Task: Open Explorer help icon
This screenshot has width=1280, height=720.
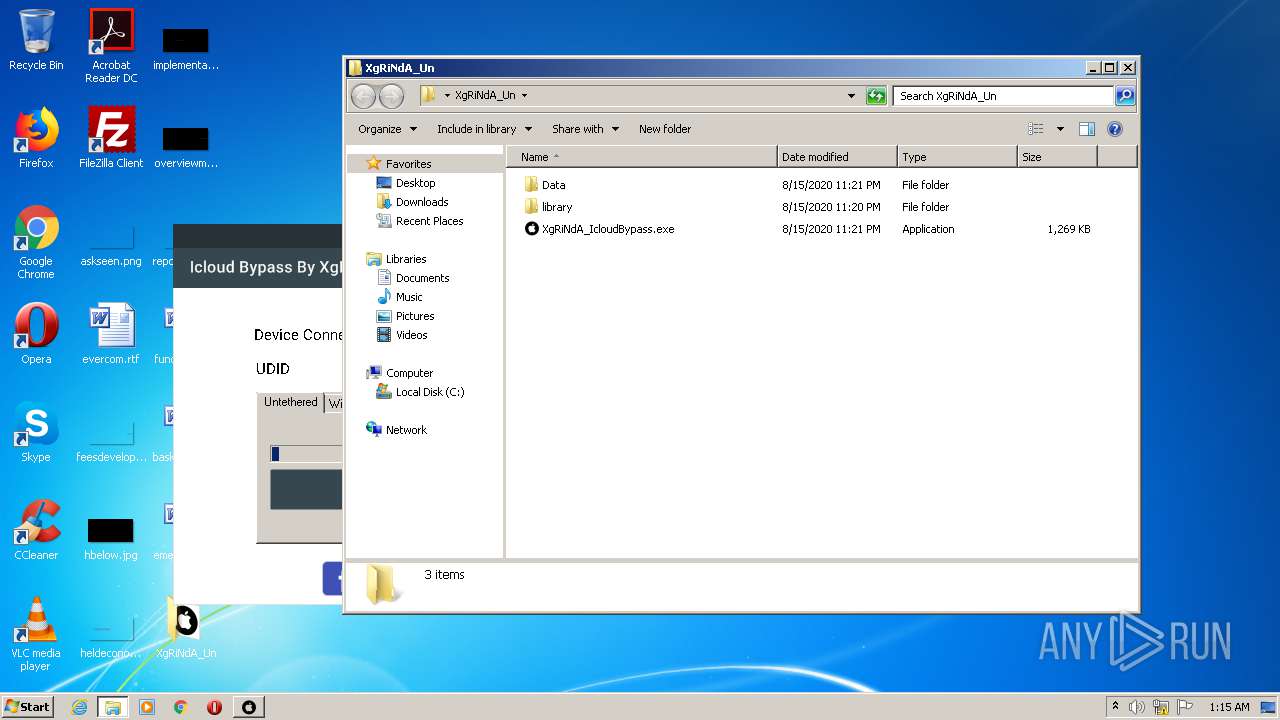Action: click(x=1115, y=129)
